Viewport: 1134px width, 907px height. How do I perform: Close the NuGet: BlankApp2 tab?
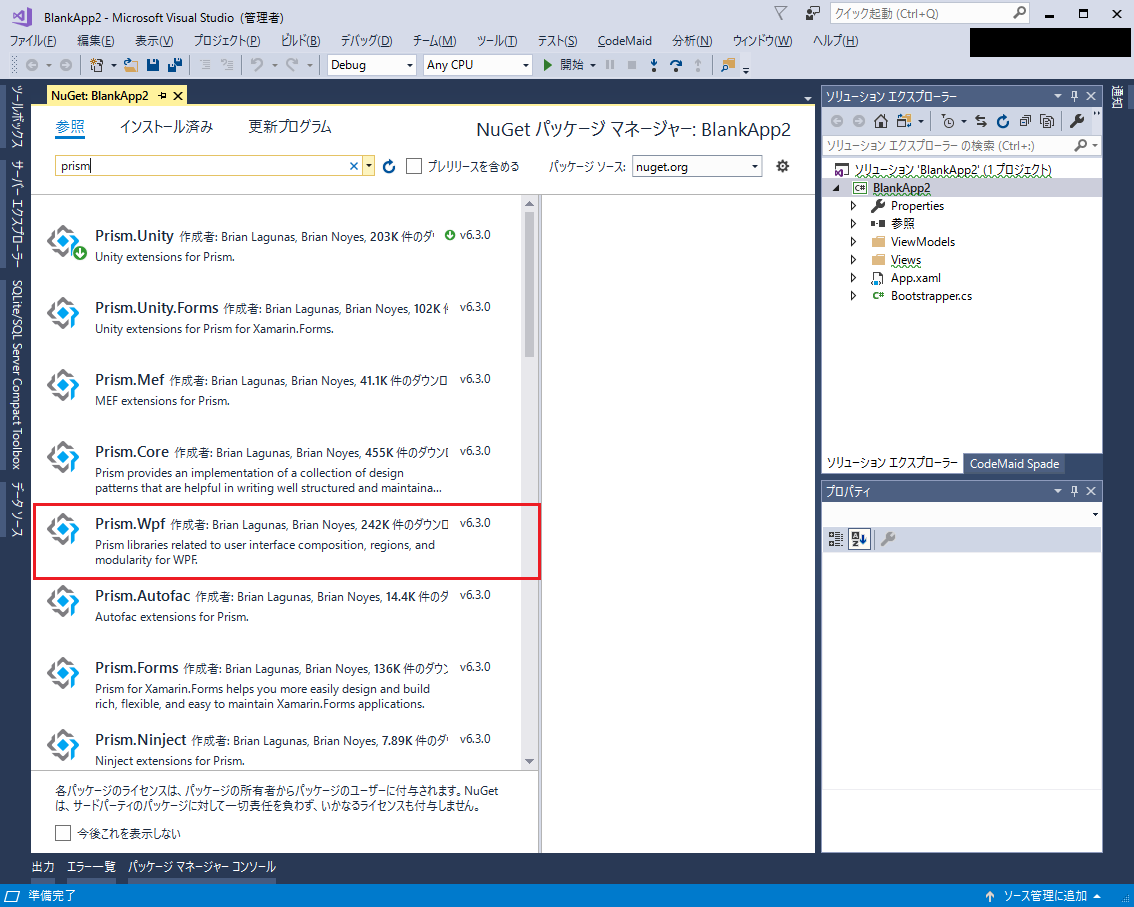click(x=178, y=95)
